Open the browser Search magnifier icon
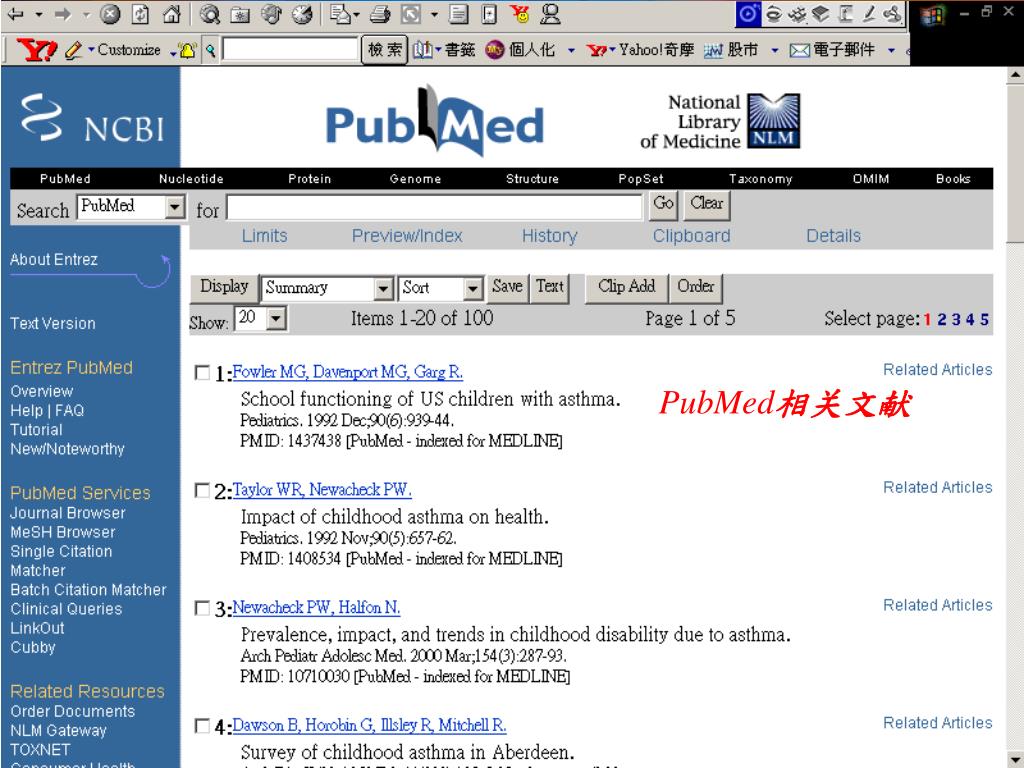This screenshot has height=768, width=1024. coord(210,14)
